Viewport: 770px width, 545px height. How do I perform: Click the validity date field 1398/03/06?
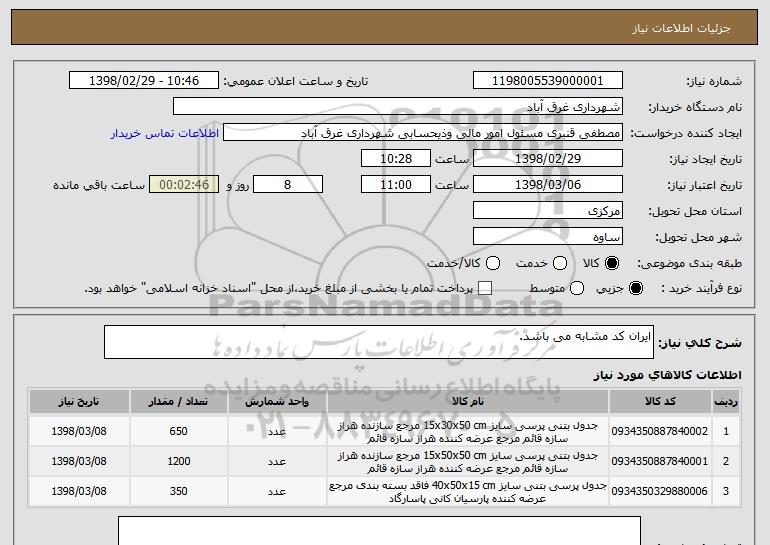pyautogui.click(x=548, y=185)
